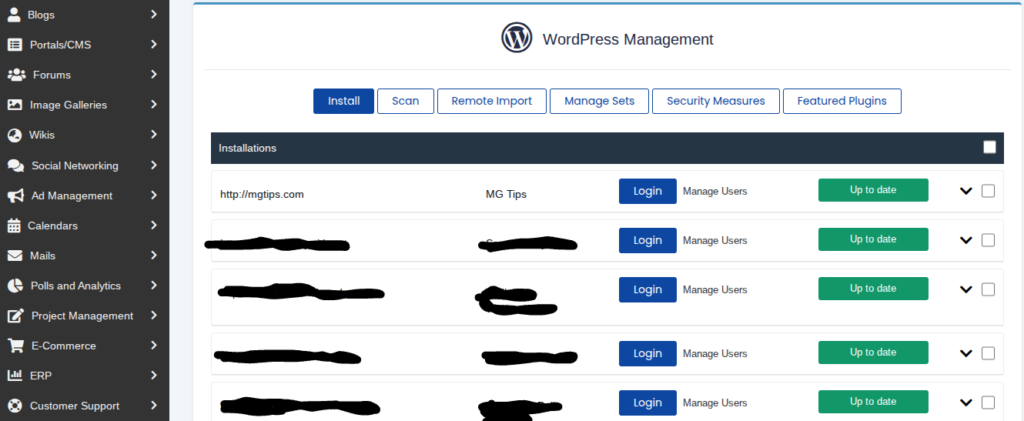
Task: Click the Blogs person icon in sidebar
Action: 14,14
